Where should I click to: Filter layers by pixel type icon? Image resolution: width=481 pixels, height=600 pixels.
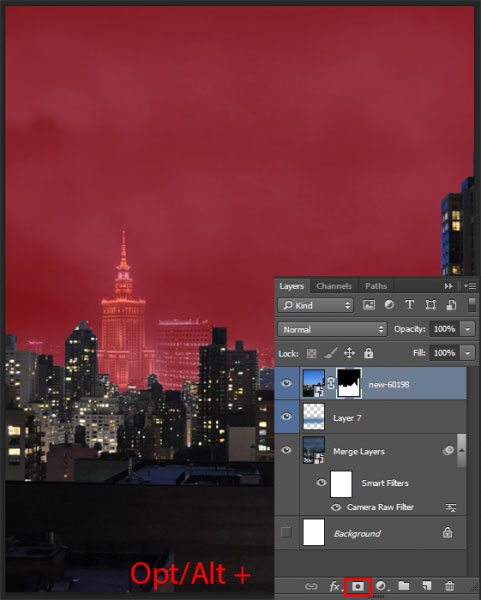368,305
